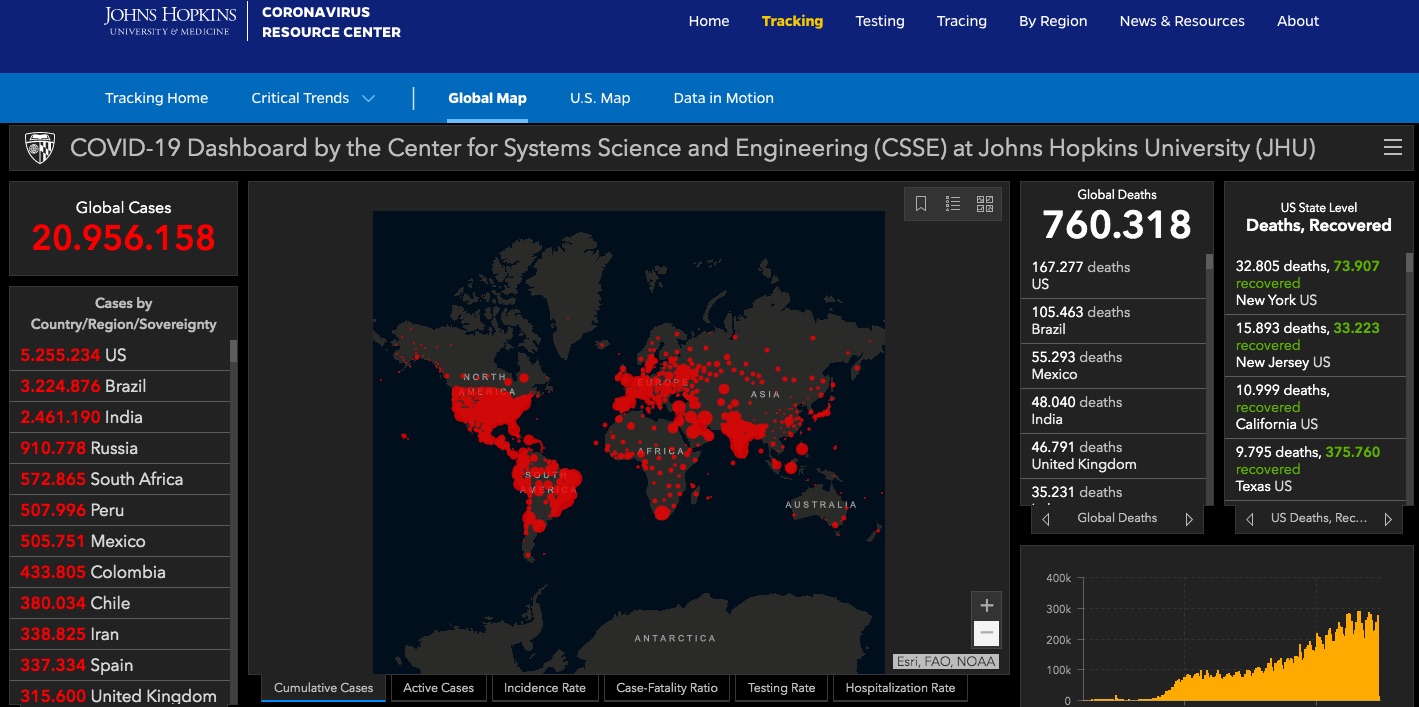Image resolution: width=1419 pixels, height=707 pixels.
Task: Switch to the Incidence Rate tab
Action: tap(545, 688)
